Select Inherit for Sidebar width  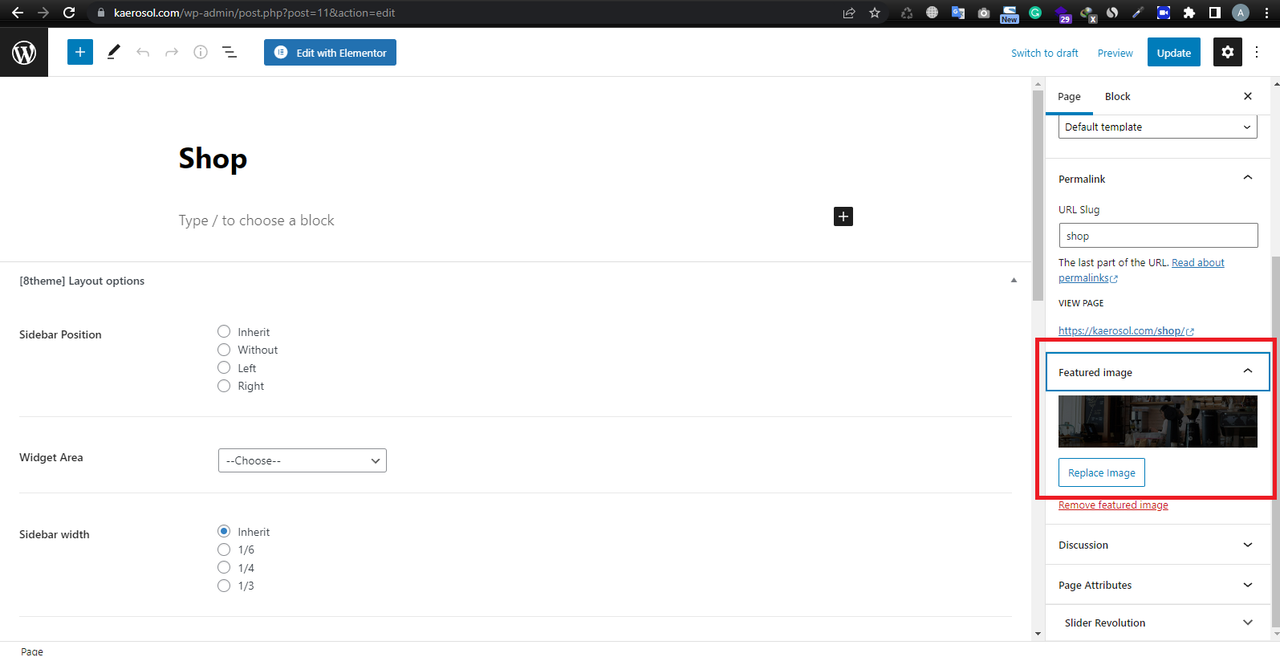pyautogui.click(x=224, y=532)
